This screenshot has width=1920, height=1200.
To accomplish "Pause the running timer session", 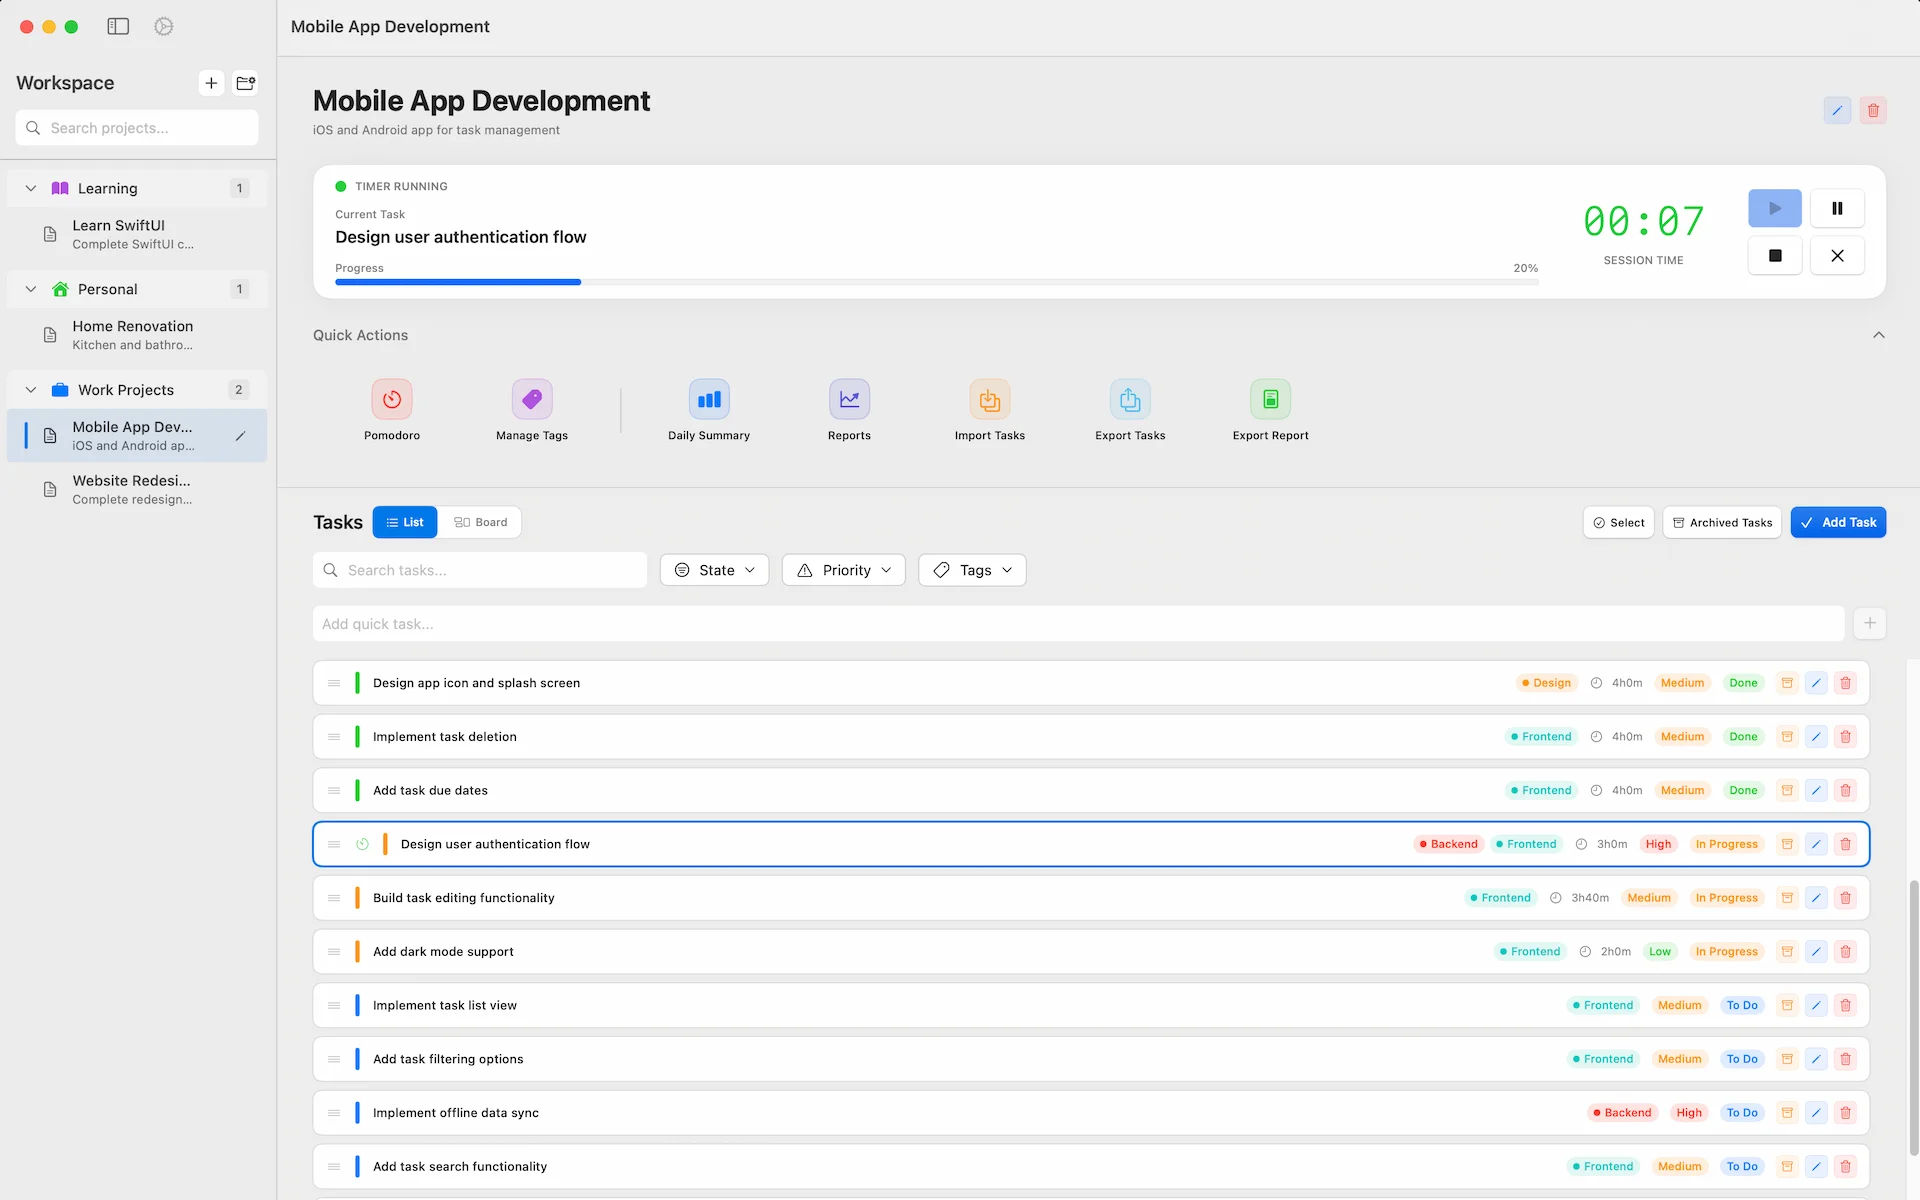I will tap(1837, 208).
